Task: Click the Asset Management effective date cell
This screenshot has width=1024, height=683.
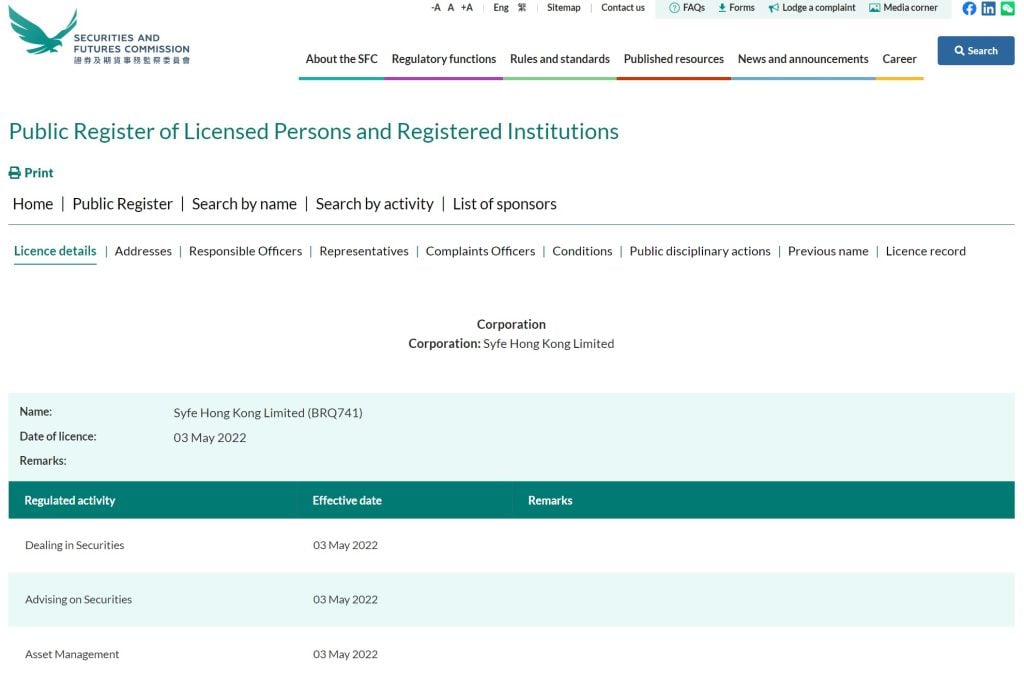Action: click(x=345, y=654)
